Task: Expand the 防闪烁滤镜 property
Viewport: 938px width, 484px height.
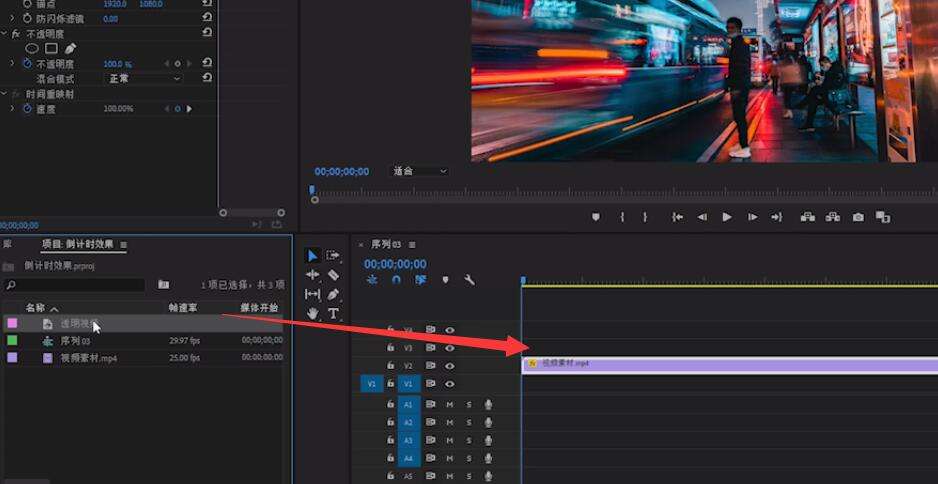Action: click(12, 19)
